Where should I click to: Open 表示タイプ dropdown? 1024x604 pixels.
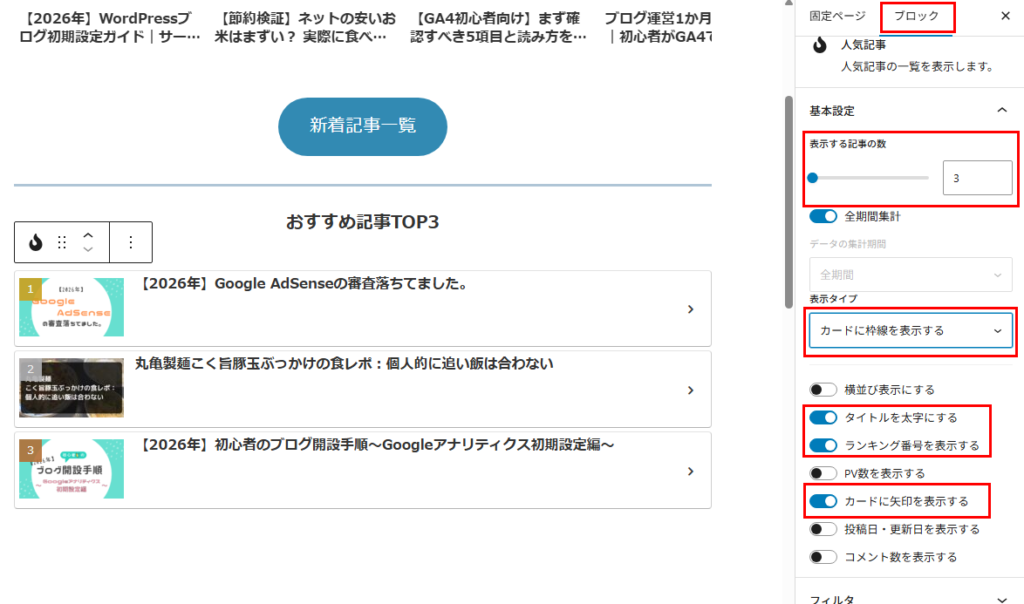point(910,330)
